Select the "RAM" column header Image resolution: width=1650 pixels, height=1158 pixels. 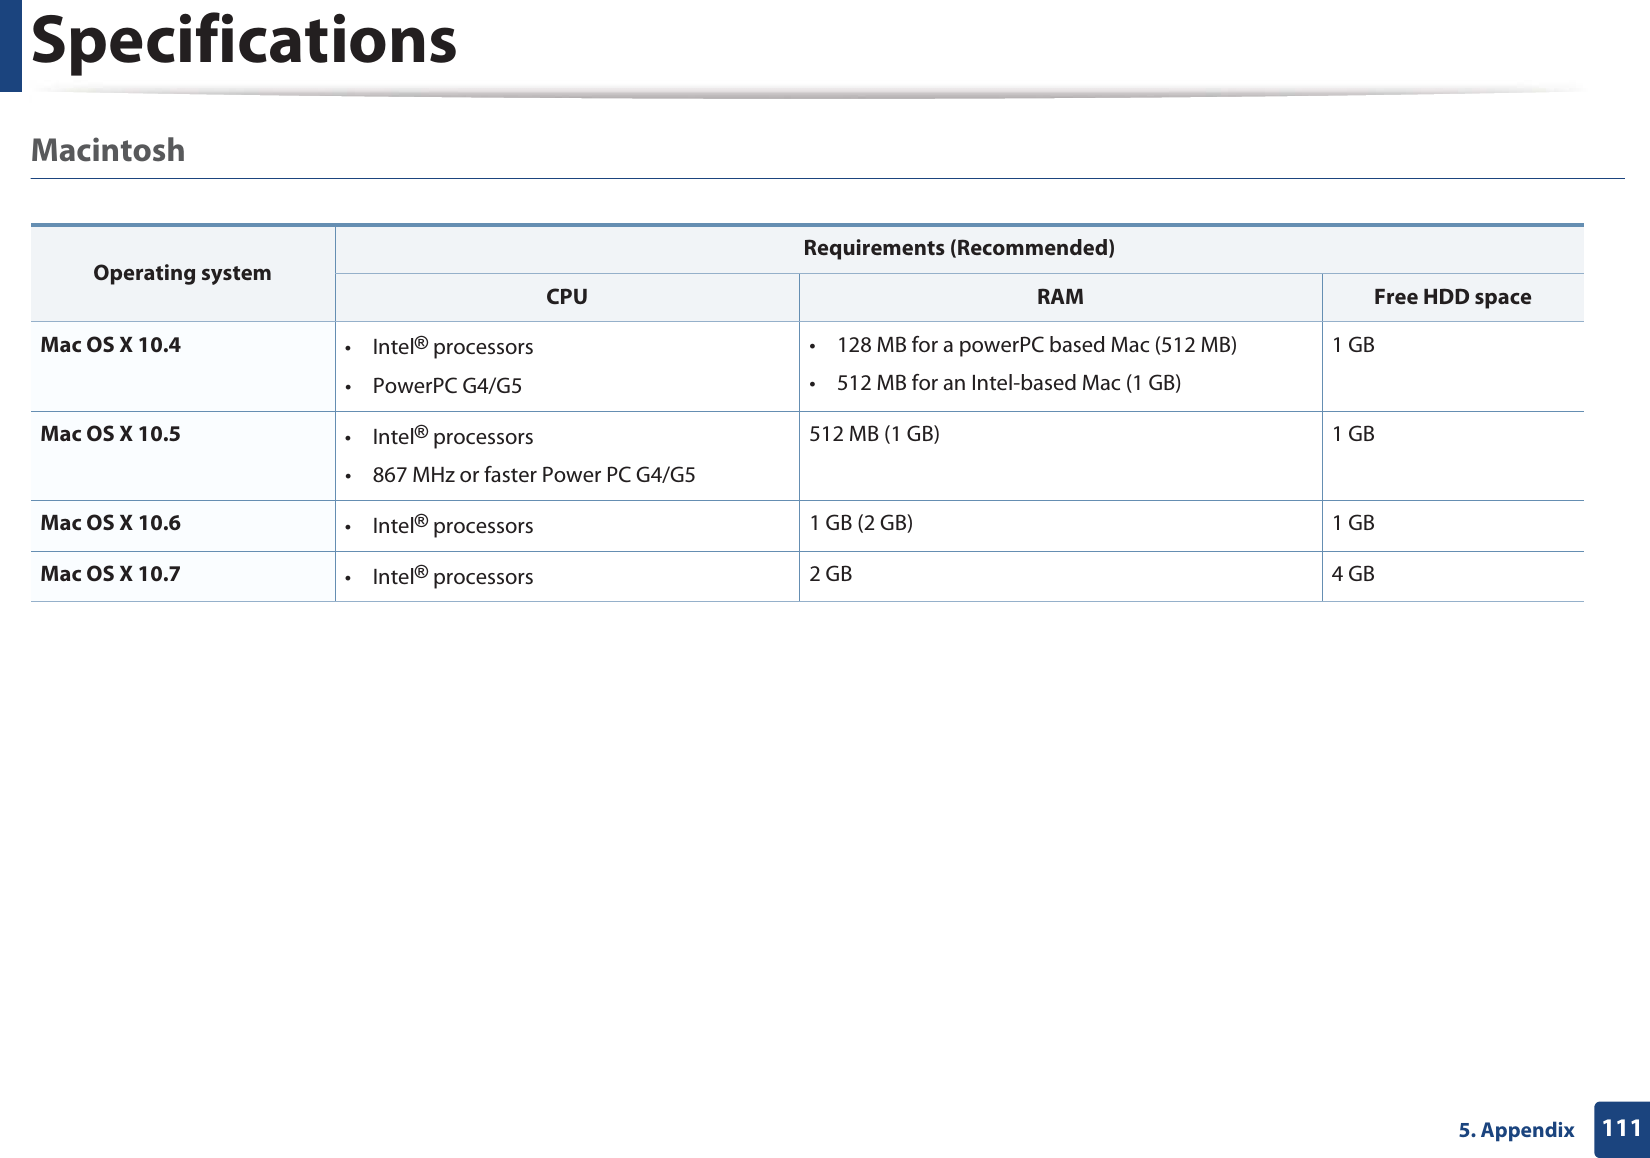[1060, 297]
